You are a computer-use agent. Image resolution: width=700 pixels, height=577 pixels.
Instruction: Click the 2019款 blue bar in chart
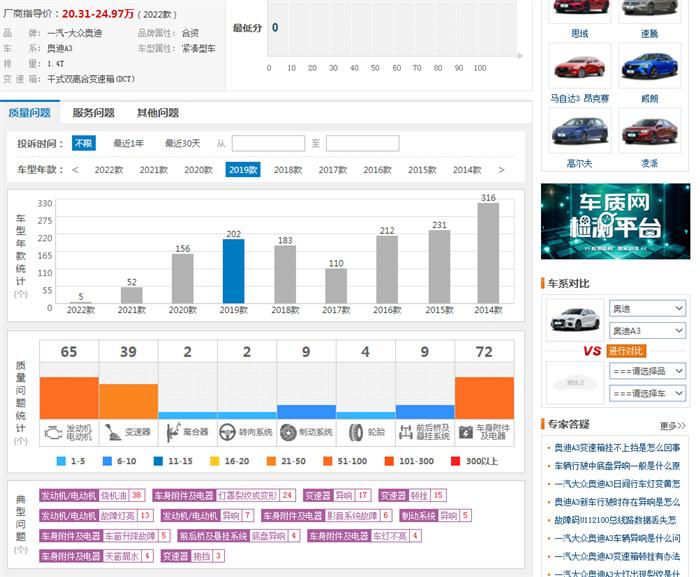233,272
